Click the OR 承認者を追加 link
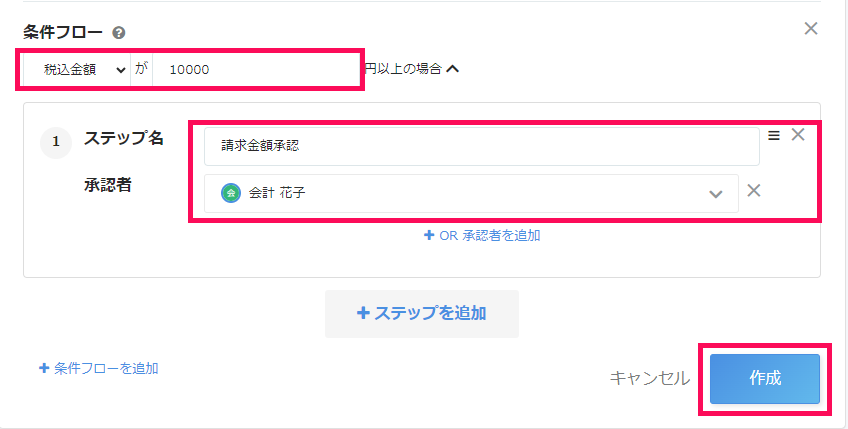The height and width of the screenshot is (429, 848). (482, 235)
